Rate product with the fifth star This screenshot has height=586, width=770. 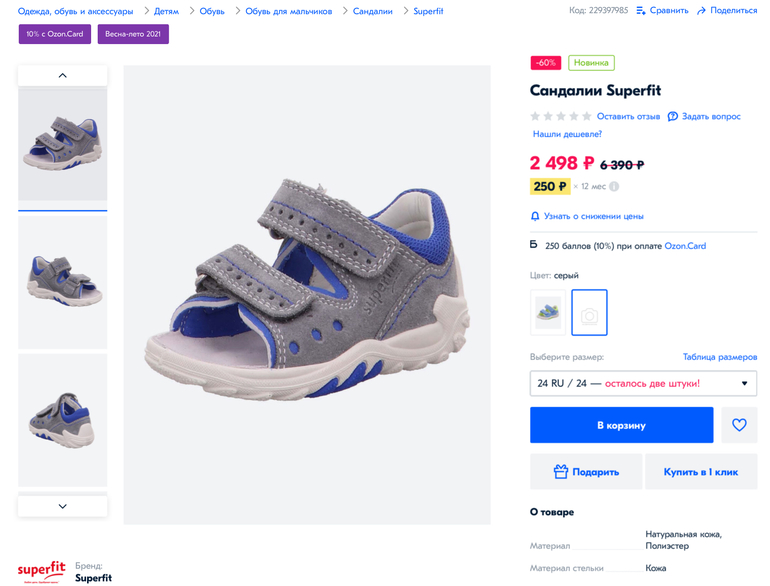pos(587,116)
